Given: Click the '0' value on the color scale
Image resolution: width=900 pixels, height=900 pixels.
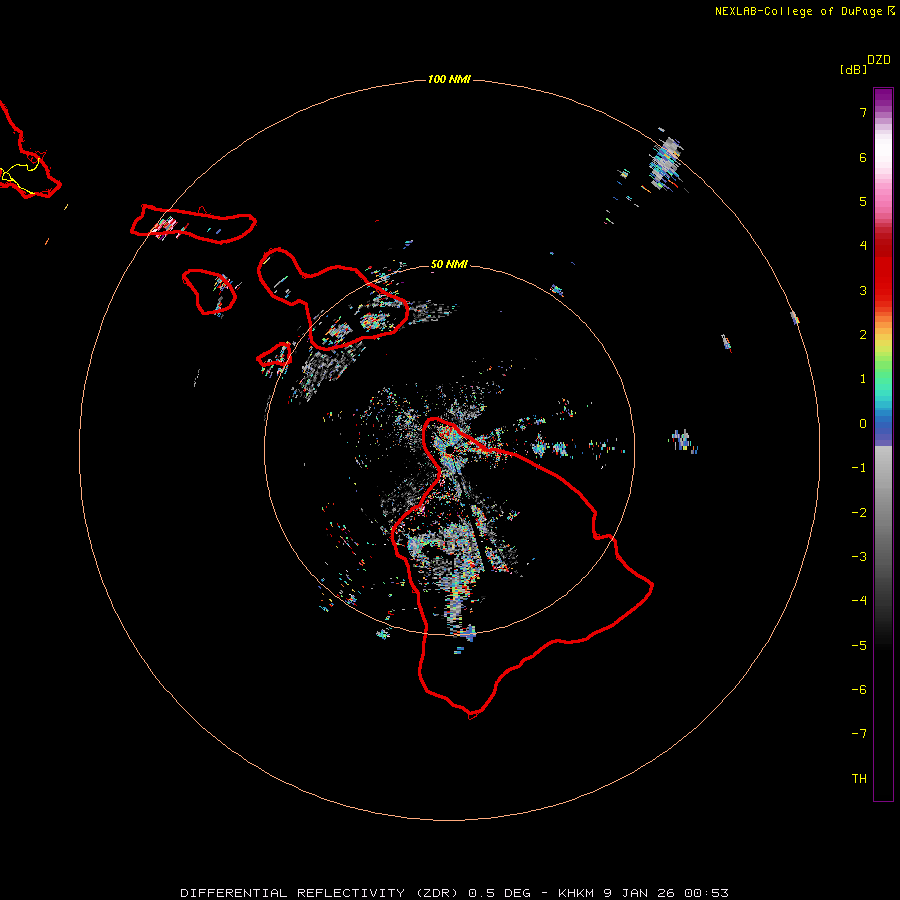Looking at the screenshot, I should (863, 424).
